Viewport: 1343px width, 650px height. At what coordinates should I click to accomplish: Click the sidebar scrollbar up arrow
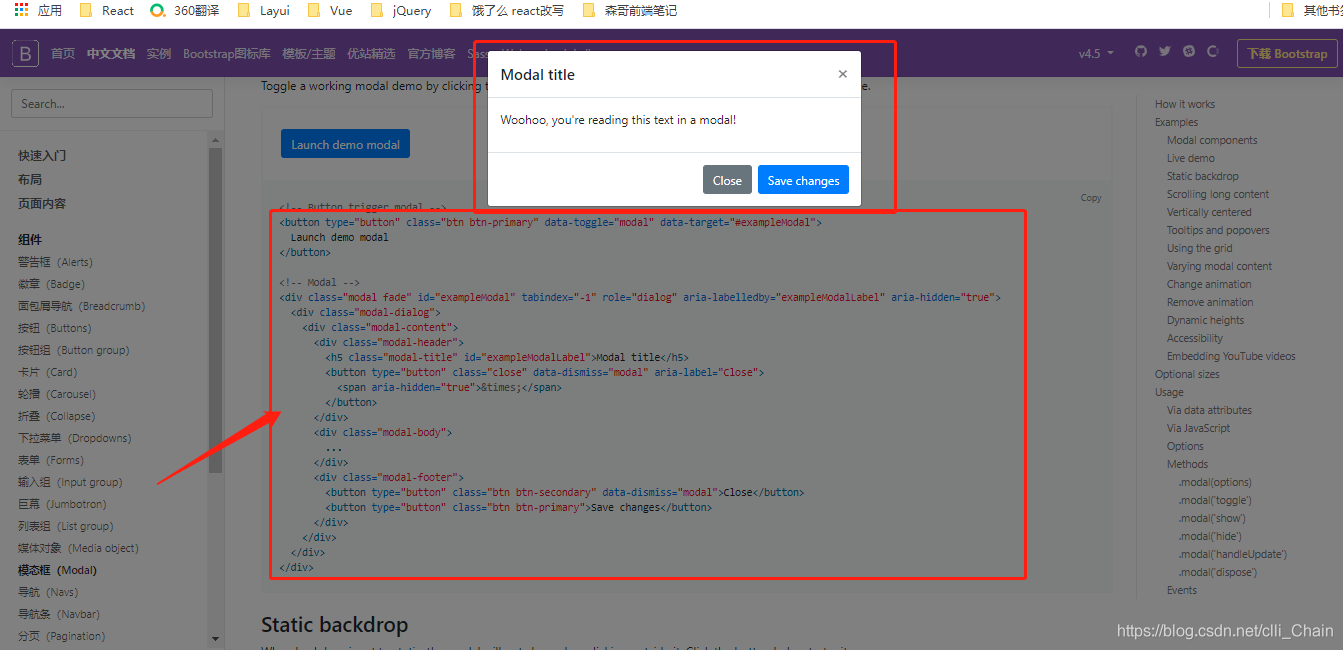(215, 139)
